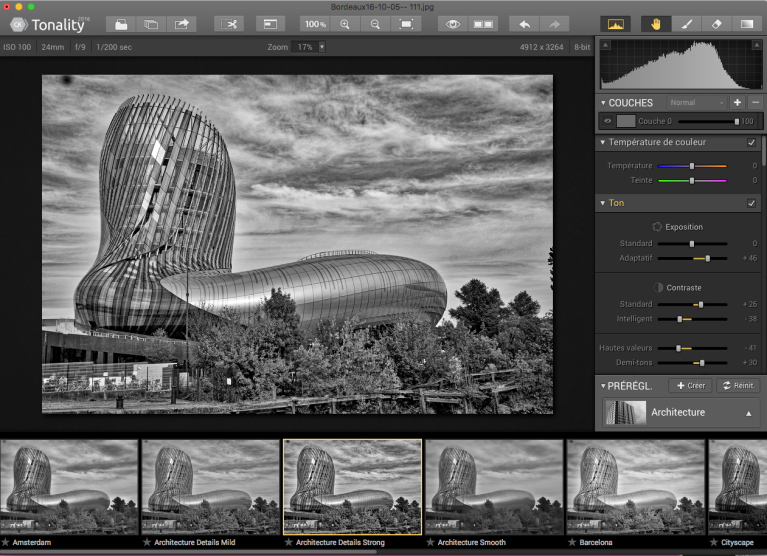Click the Réinit. reset button

738,385
